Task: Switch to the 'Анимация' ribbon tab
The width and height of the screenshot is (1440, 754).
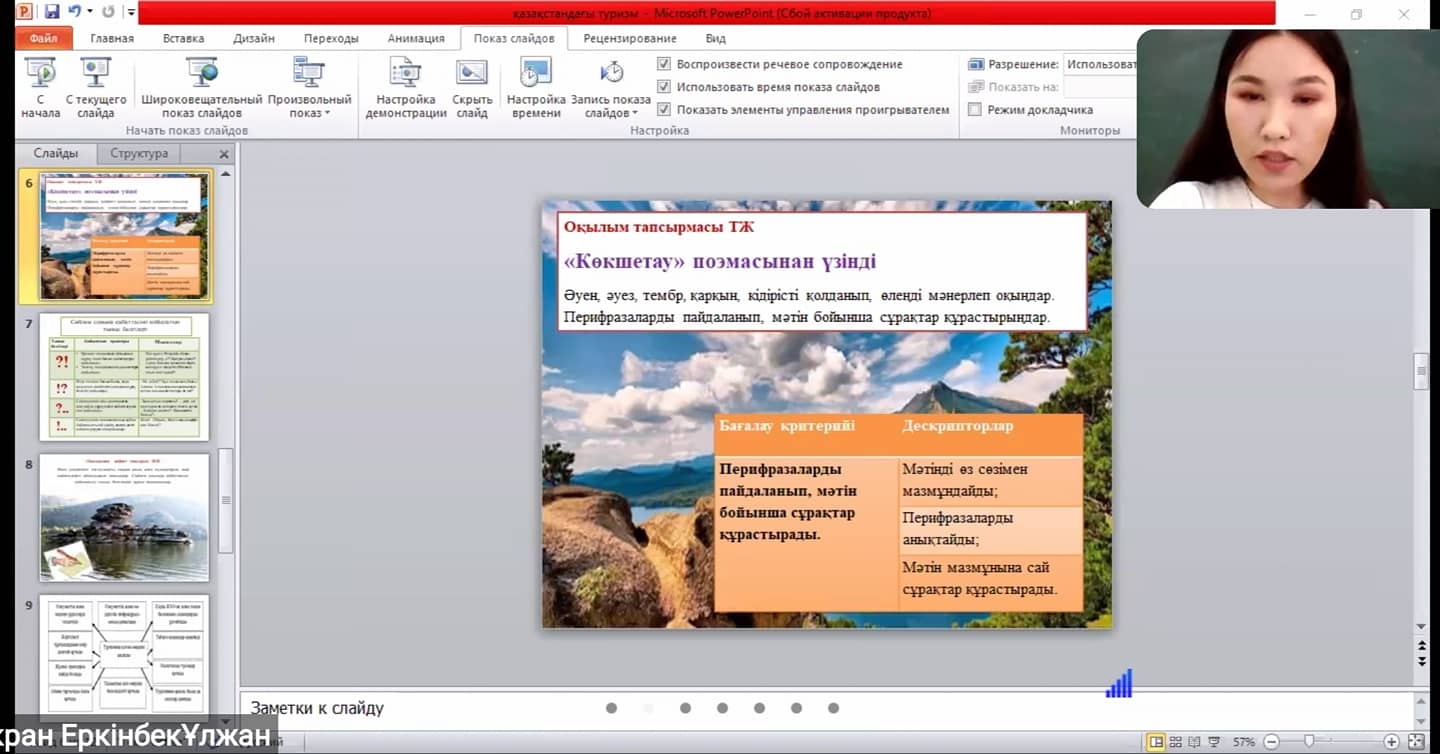Action: [x=416, y=38]
